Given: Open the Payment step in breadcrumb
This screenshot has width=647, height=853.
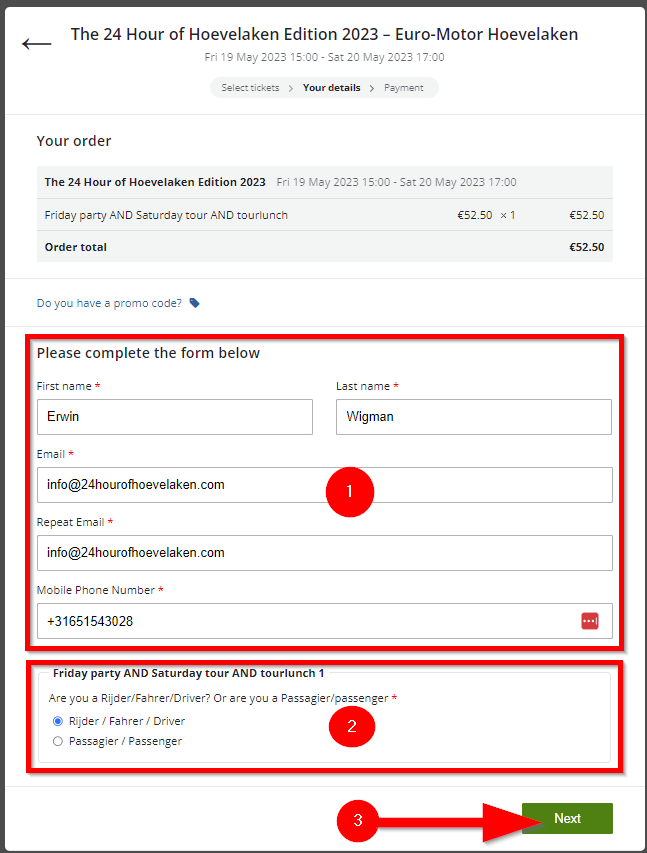Looking at the screenshot, I should pyautogui.click(x=403, y=88).
